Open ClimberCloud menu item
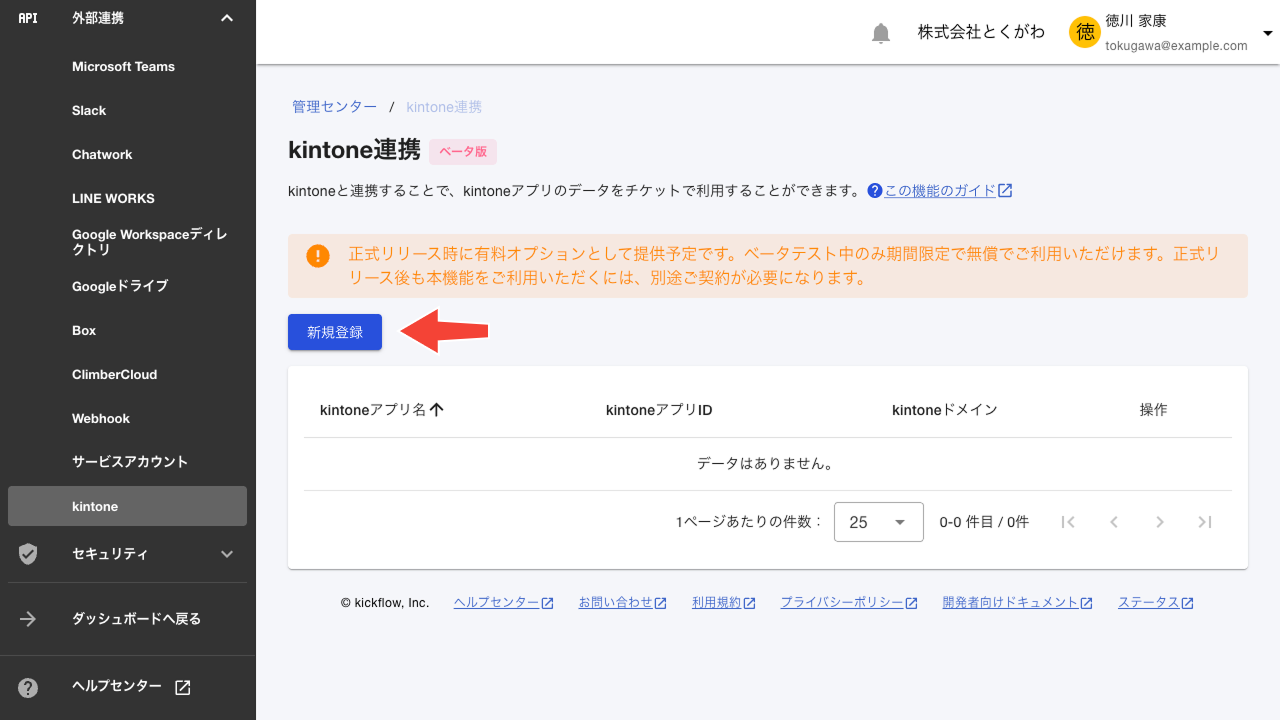 coord(127,375)
